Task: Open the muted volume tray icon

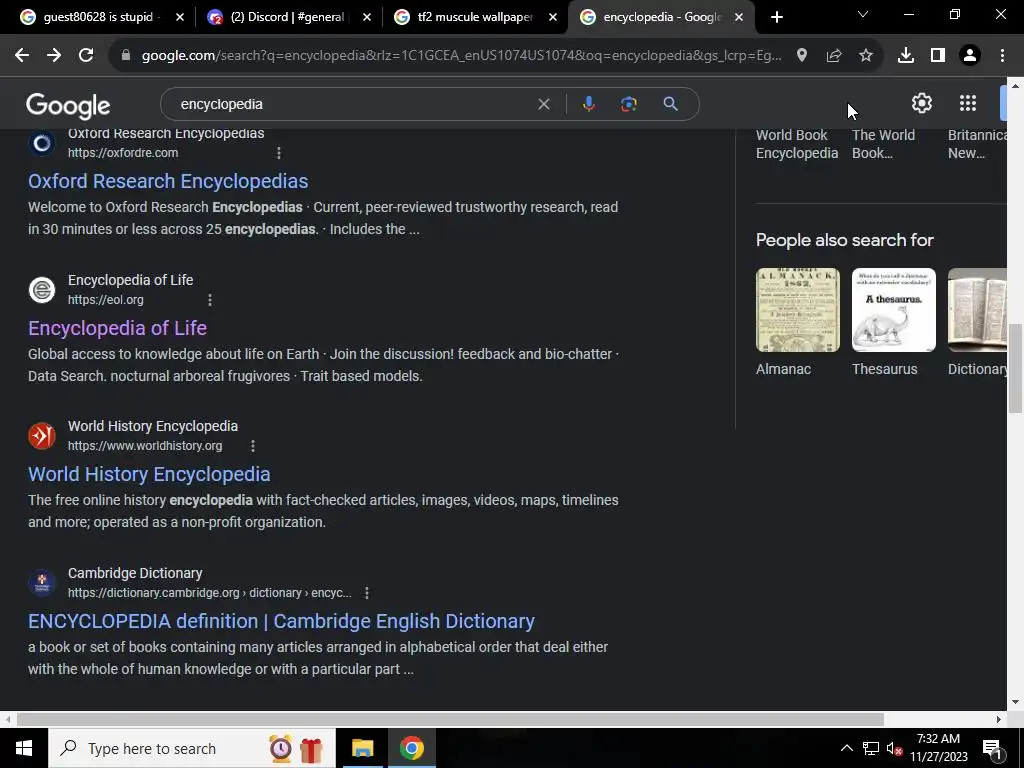Action: (894, 748)
